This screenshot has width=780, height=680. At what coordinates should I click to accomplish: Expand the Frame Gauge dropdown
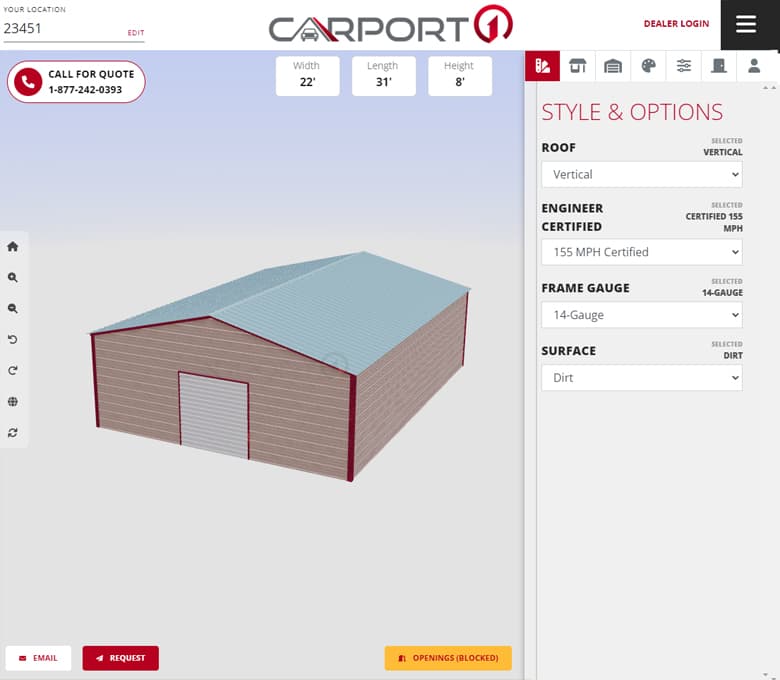pos(641,315)
